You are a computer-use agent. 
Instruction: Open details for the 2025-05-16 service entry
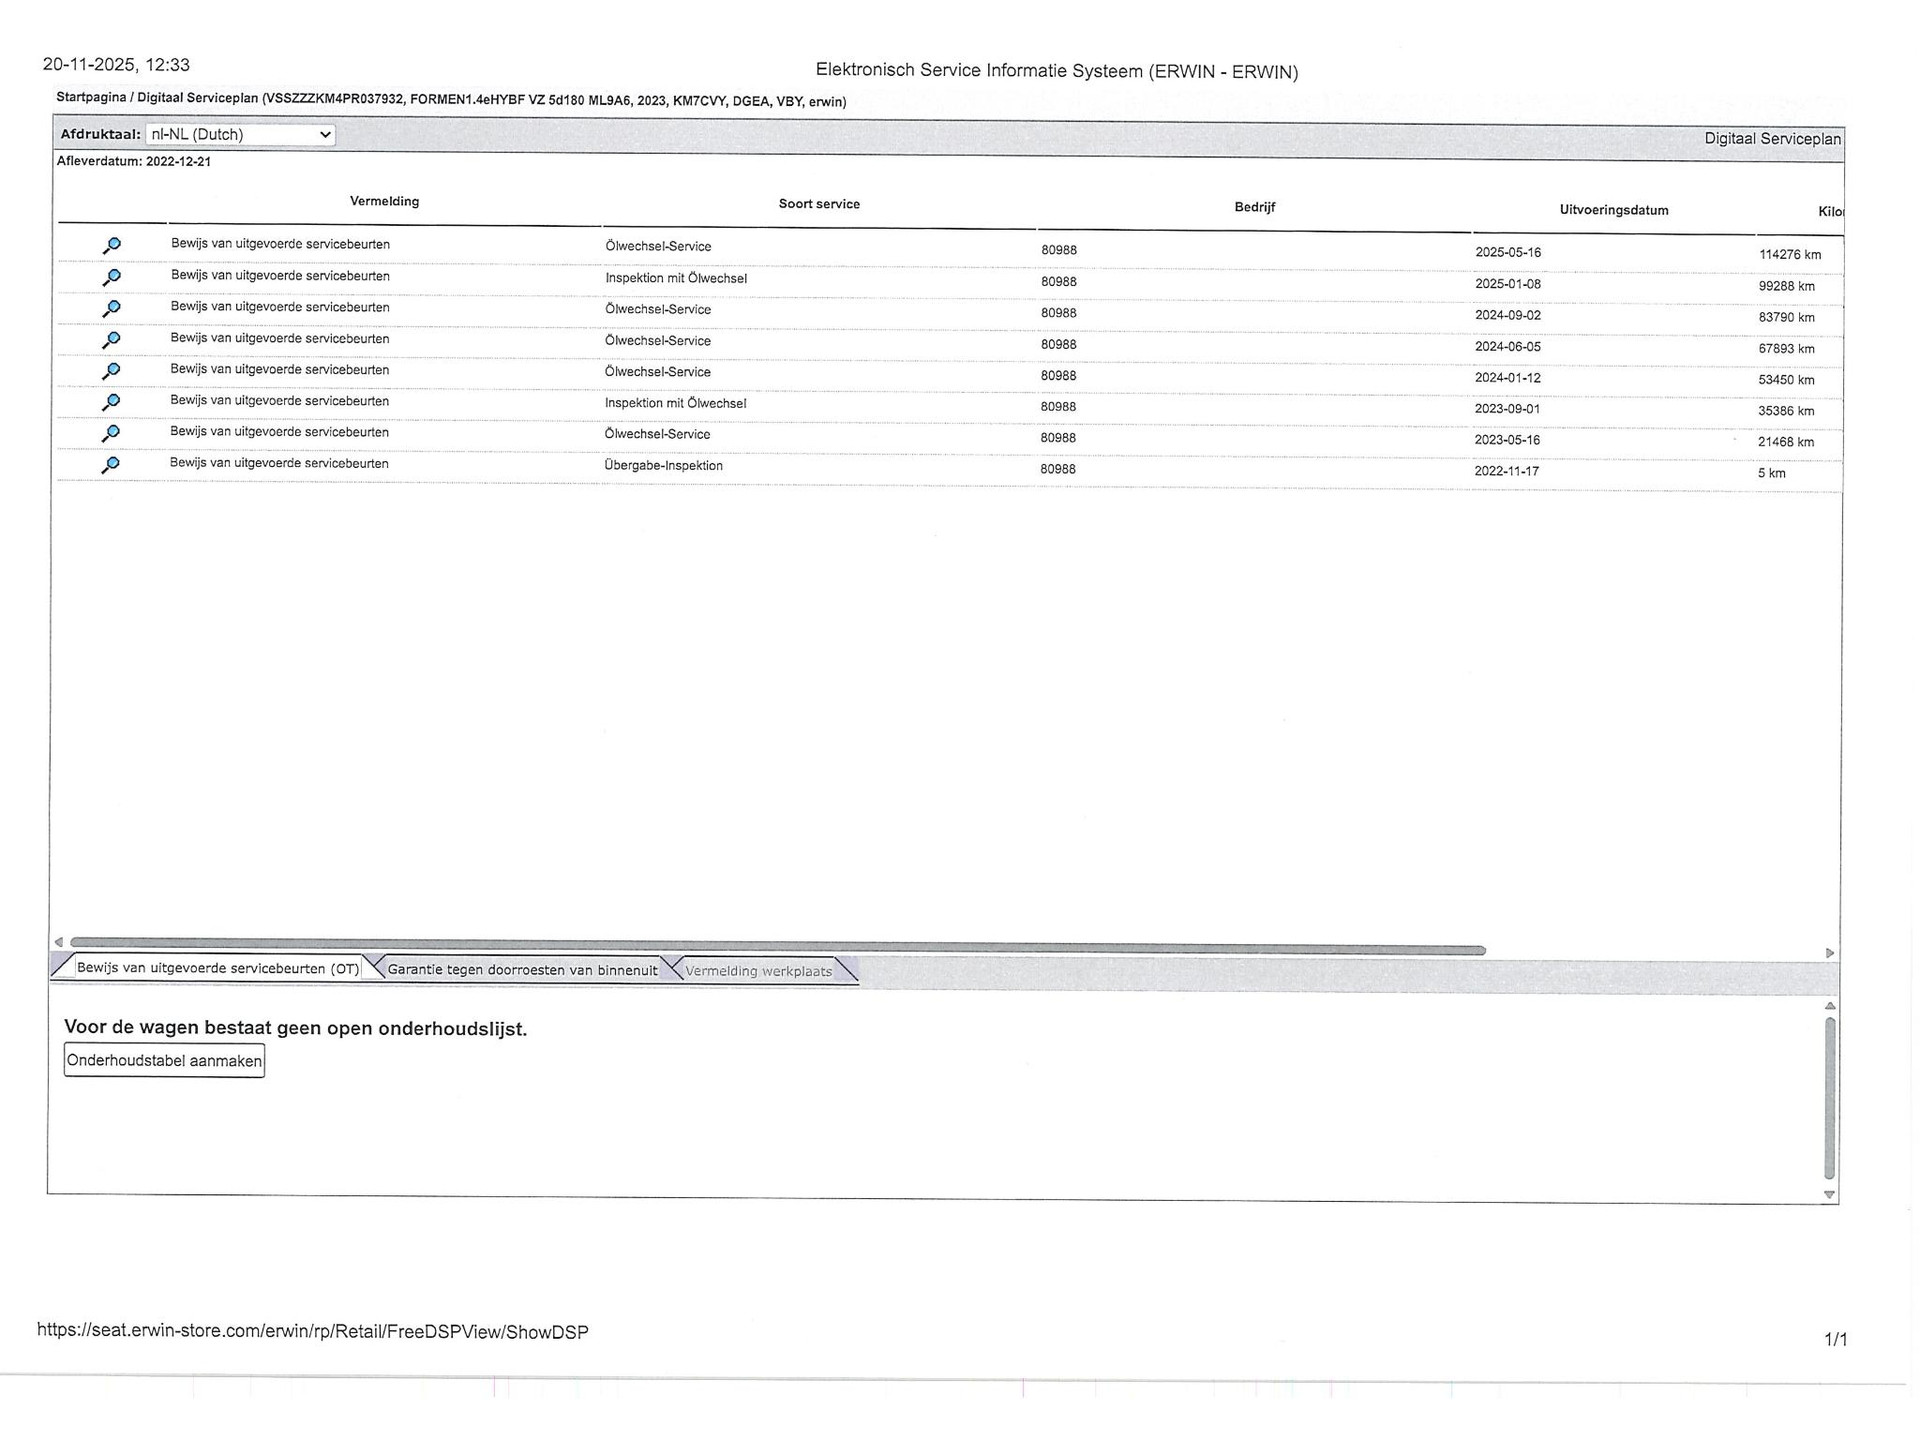click(x=111, y=245)
